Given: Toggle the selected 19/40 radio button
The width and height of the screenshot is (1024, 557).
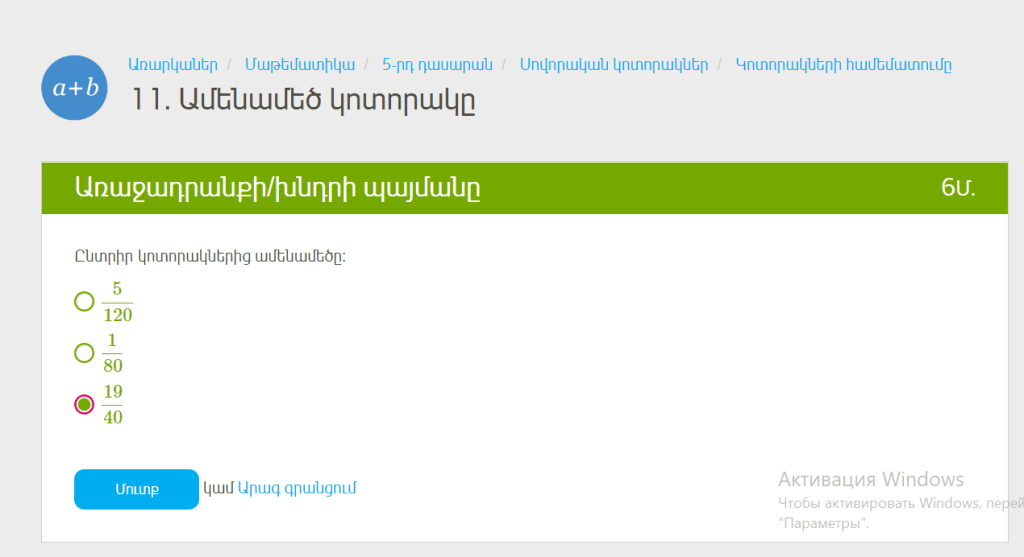Looking at the screenshot, I should [x=84, y=404].
